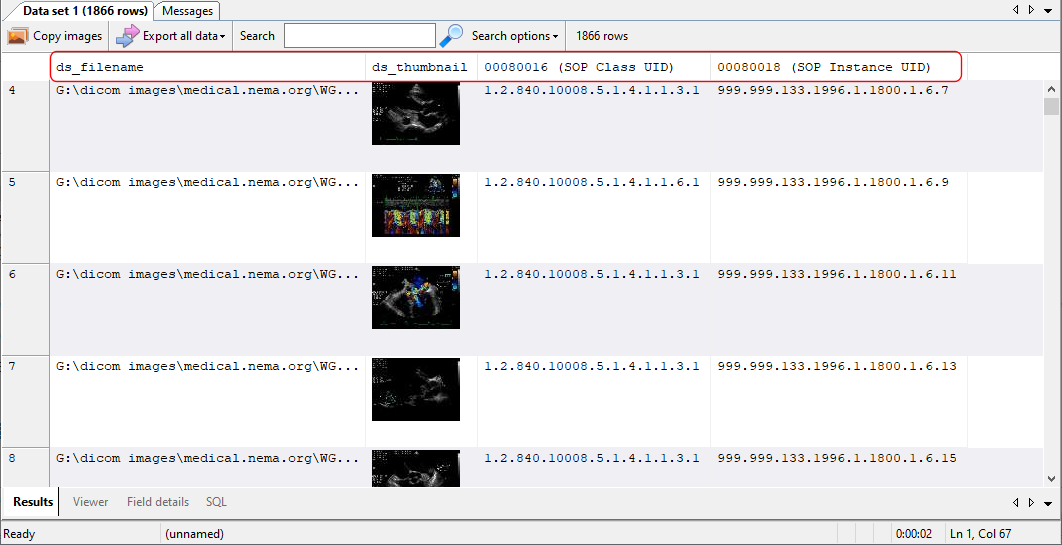The height and width of the screenshot is (545, 1062).
Task: Click the ds_filename column header
Action: pos(209,67)
